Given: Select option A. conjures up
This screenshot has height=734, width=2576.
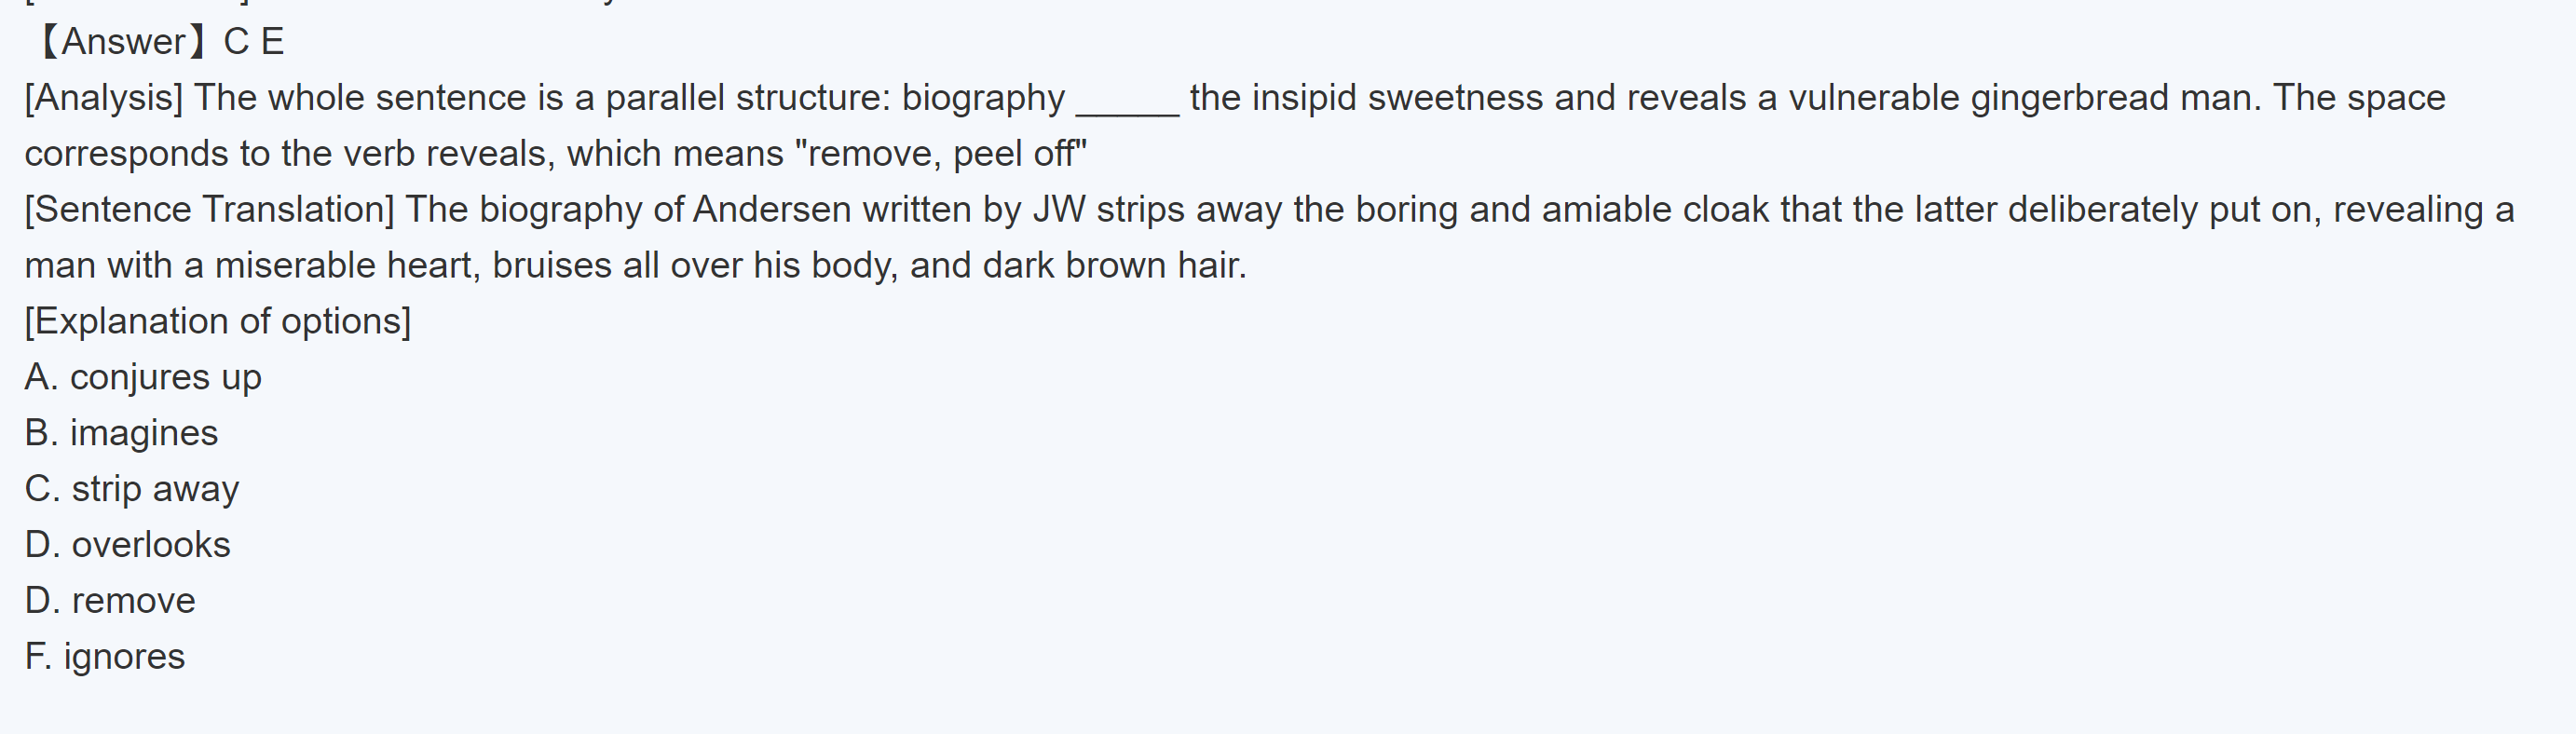Looking at the screenshot, I should pyautogui.click(x=143, y=378).
